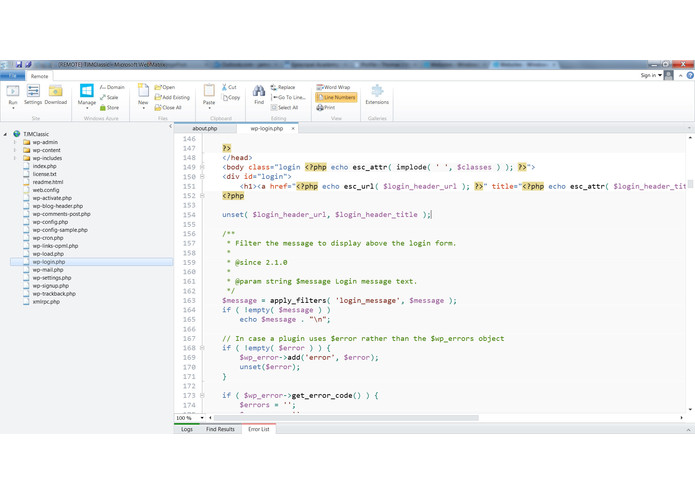
Task: Click the vertical scrollbar down arrow
Action: [690, 410]
